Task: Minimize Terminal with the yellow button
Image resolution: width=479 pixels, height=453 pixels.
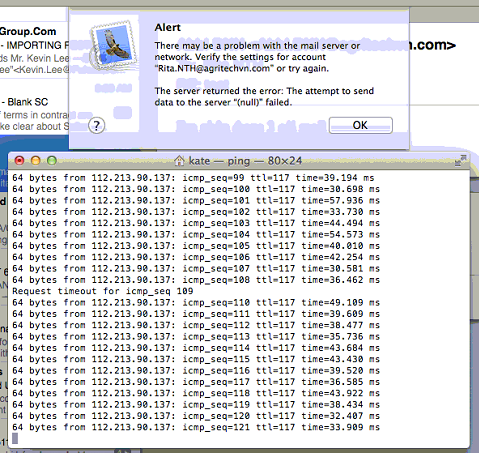Action: pos(36,161)
